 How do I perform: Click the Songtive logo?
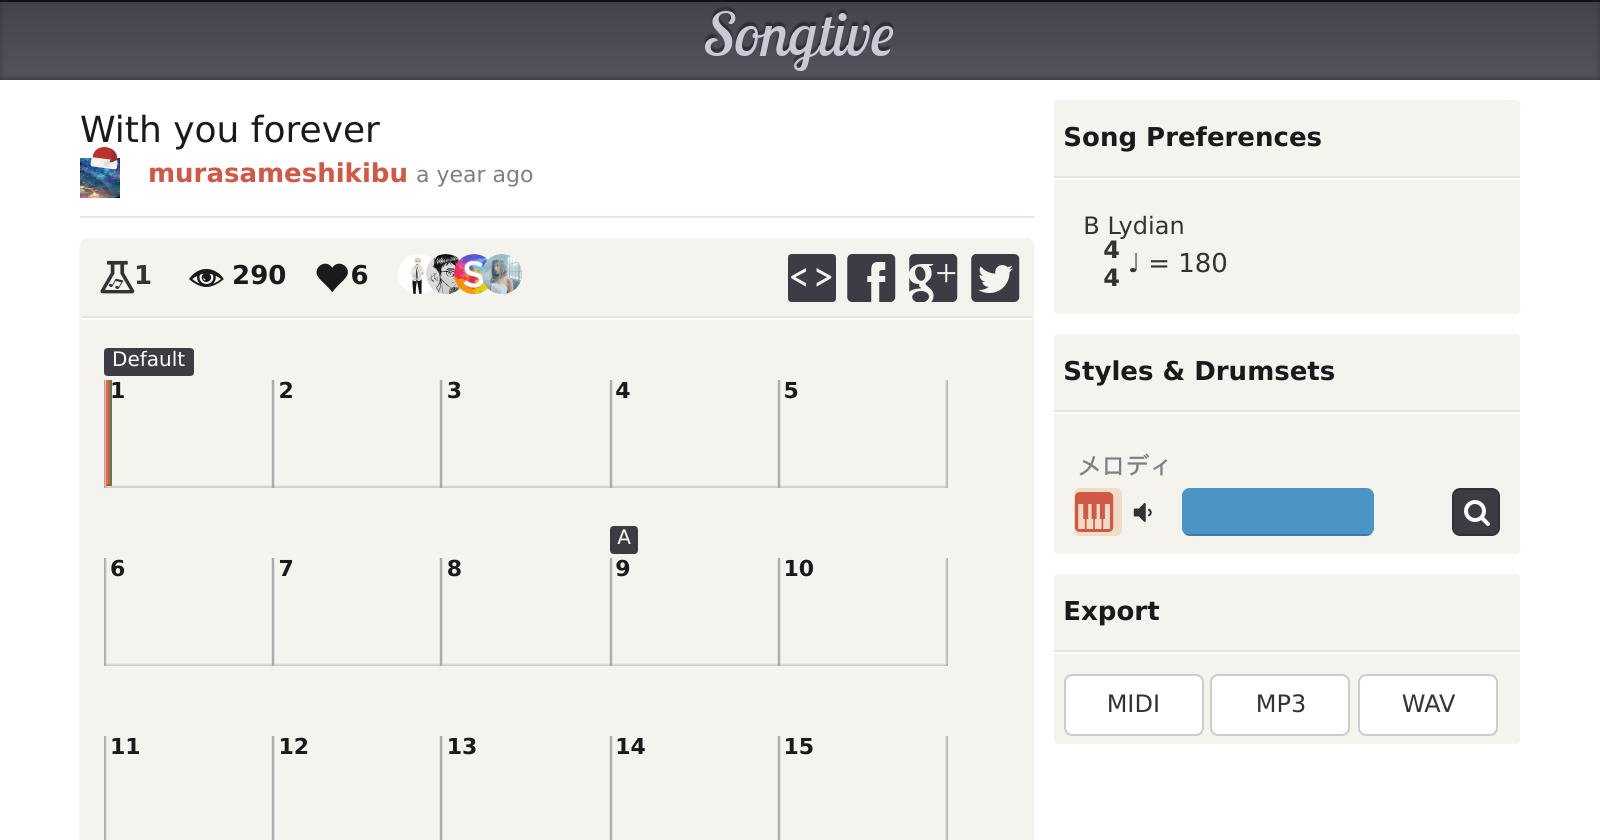799,38
